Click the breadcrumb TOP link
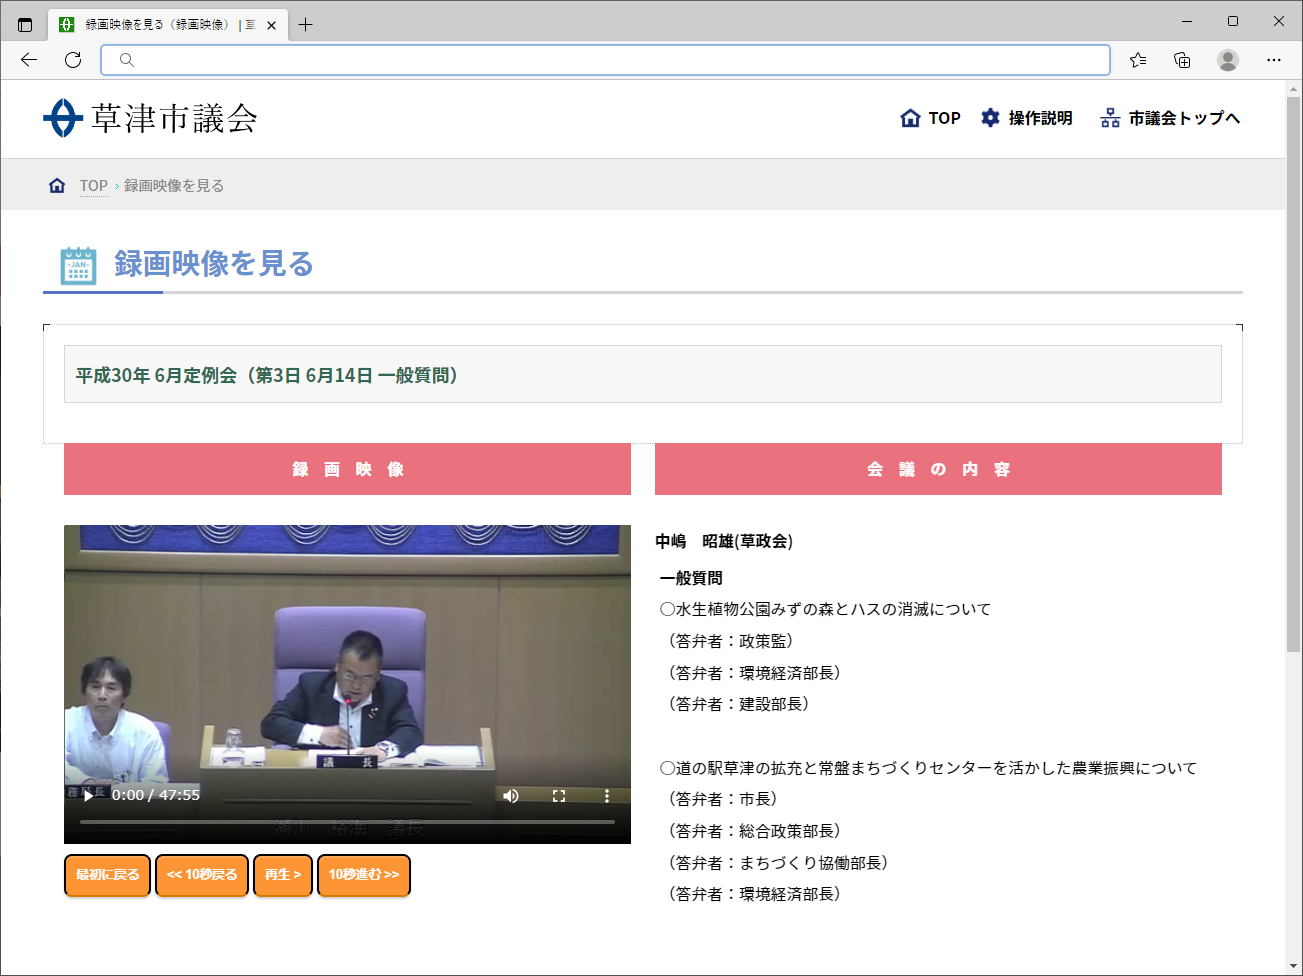The width and height of the screenshot is (1303, 976). pos(94,186)
